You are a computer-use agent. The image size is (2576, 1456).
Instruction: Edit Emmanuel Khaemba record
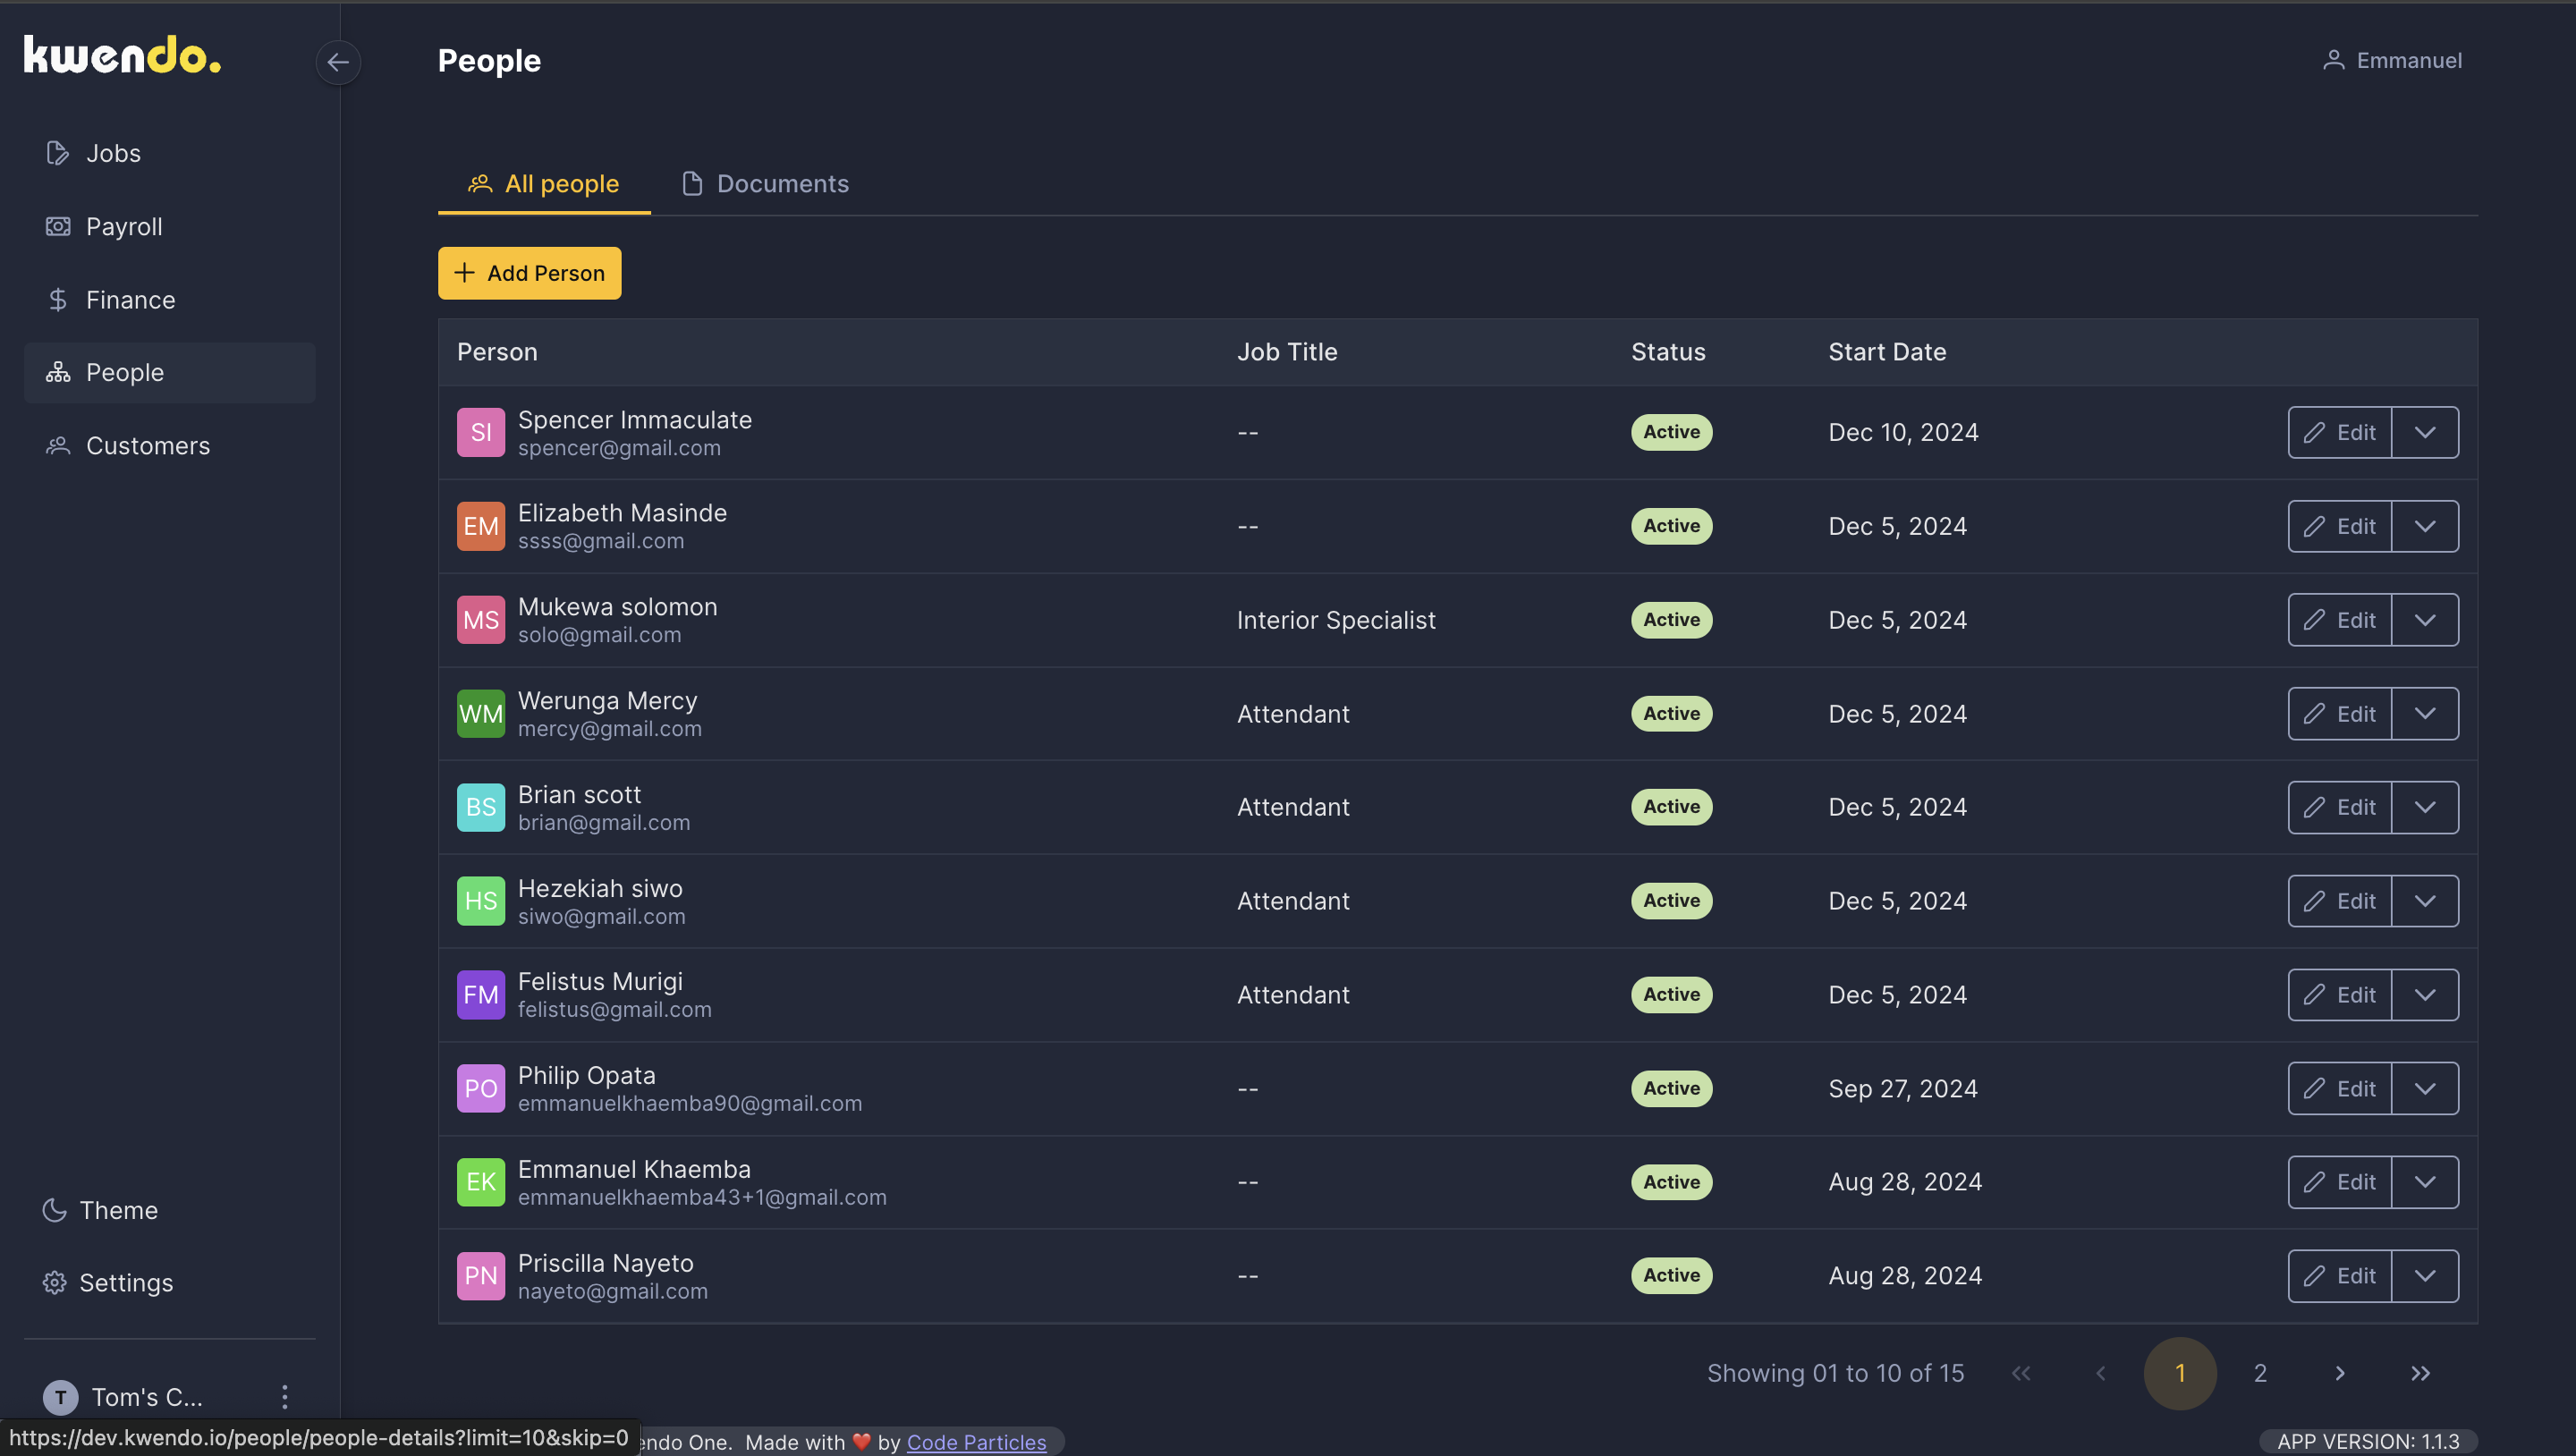coord(2340,1182)
